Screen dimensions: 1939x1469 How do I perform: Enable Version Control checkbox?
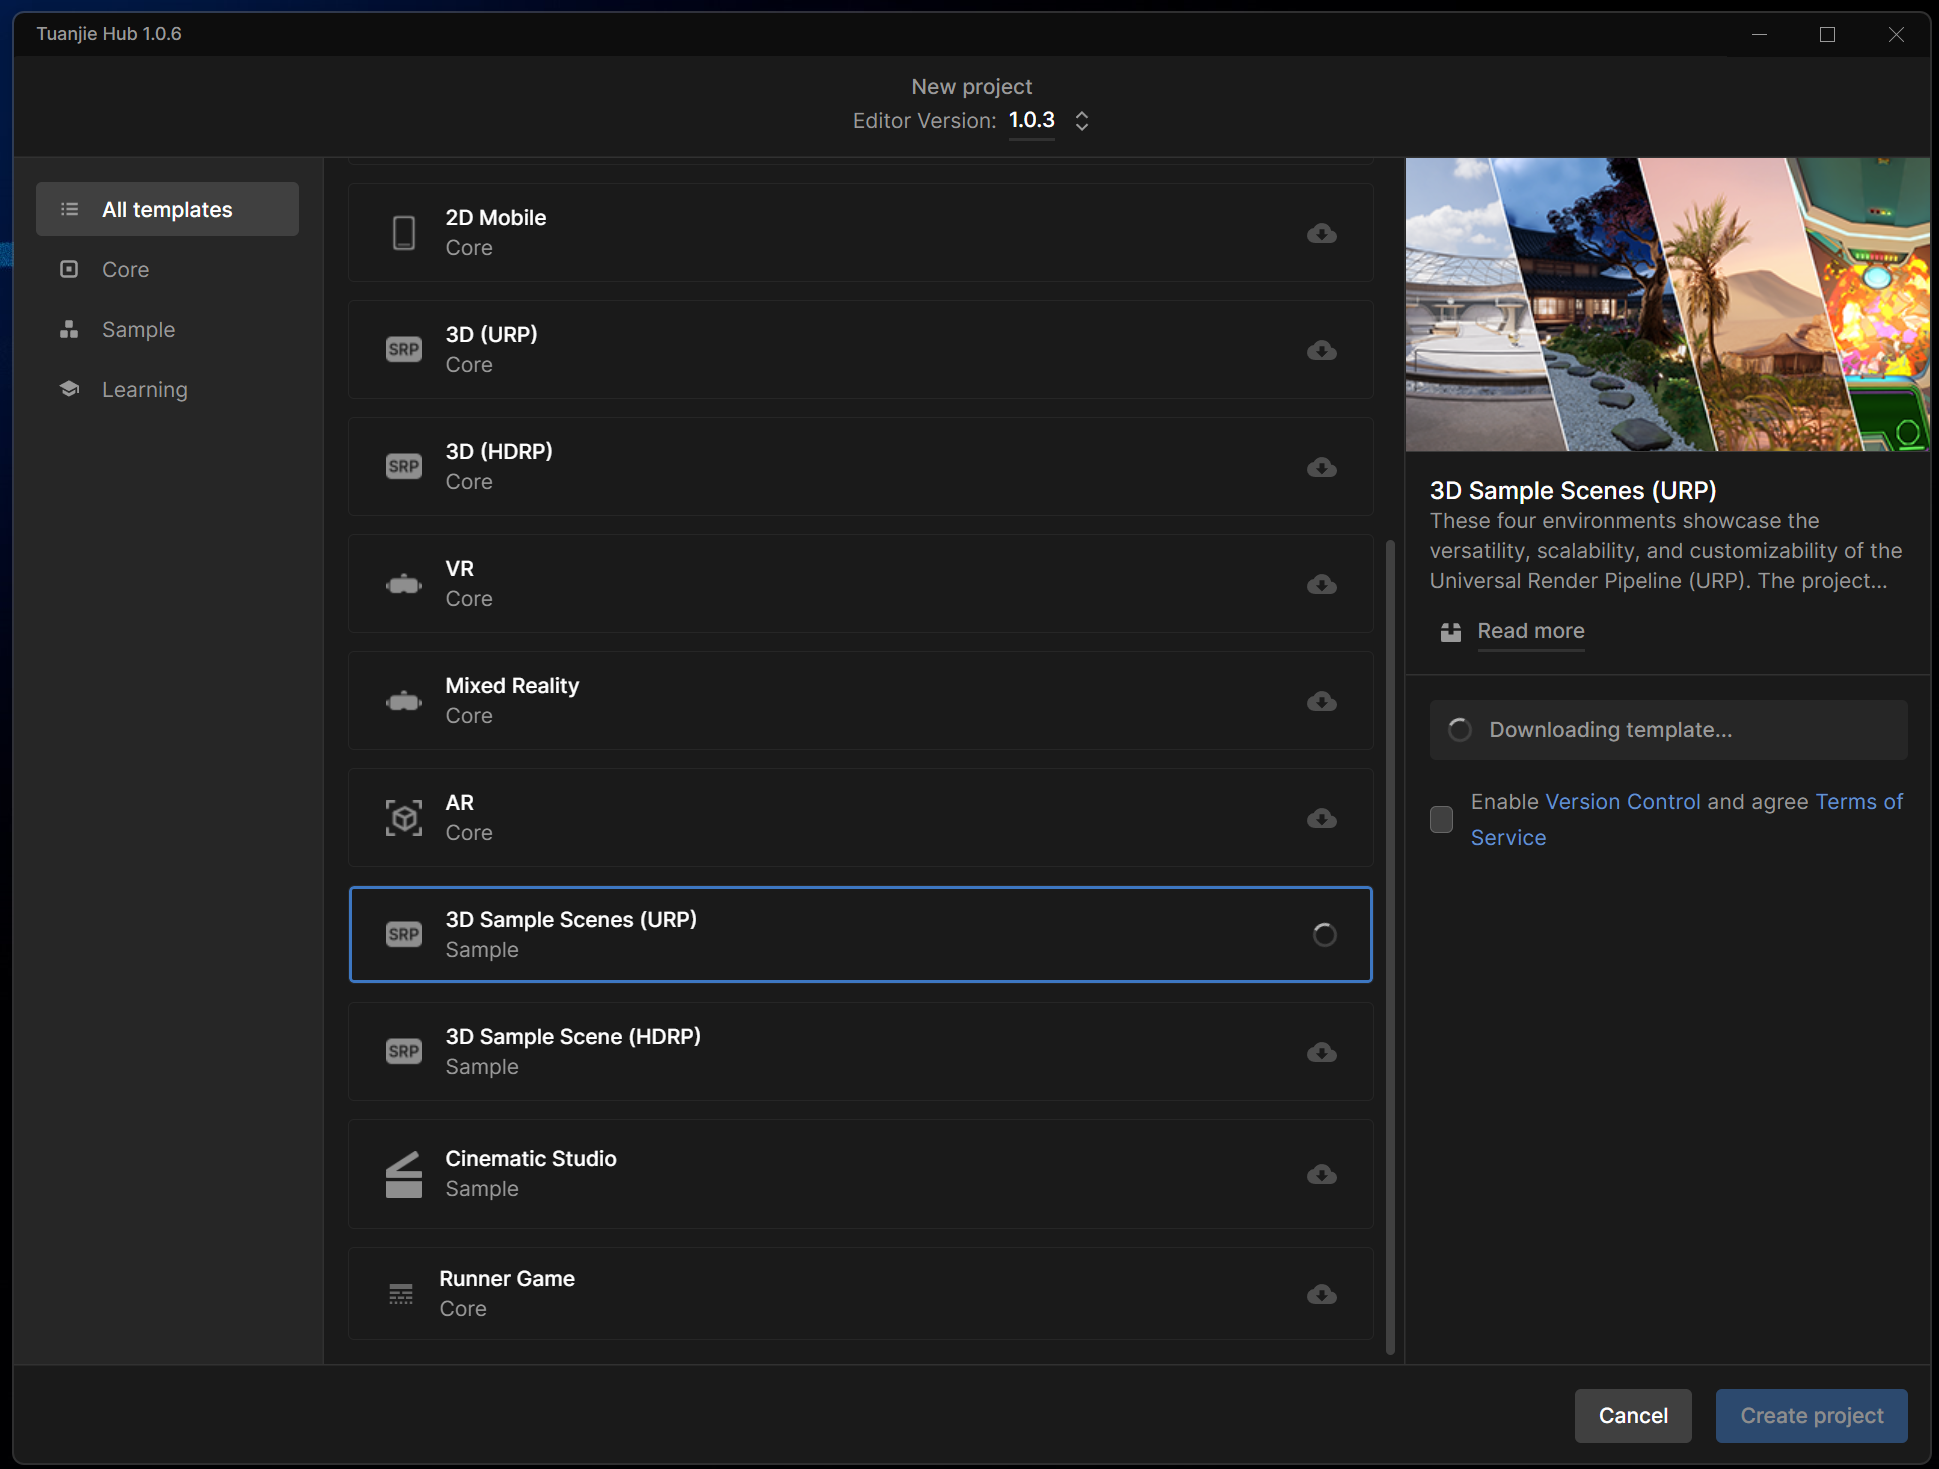click(1441, 819)
